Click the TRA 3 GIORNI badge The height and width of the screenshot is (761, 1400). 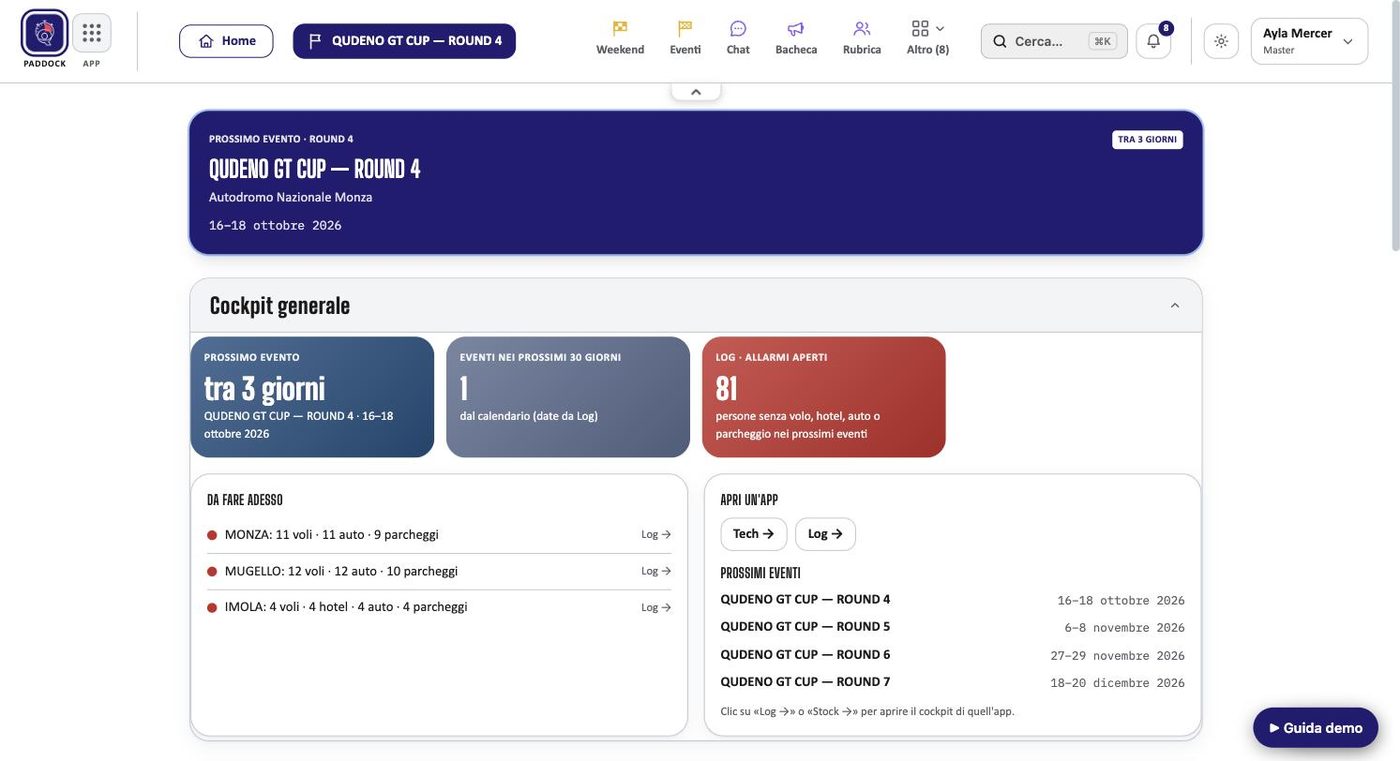click(x=1147, y=140)
